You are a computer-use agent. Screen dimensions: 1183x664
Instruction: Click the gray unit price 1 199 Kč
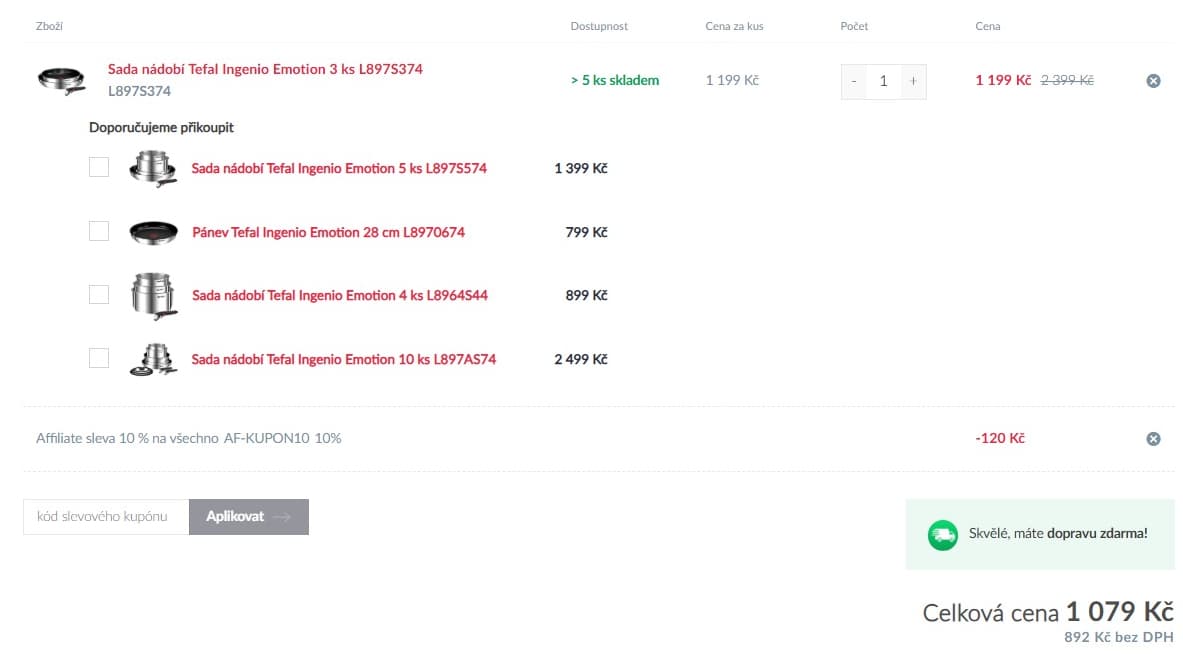[x=732, y=80]
